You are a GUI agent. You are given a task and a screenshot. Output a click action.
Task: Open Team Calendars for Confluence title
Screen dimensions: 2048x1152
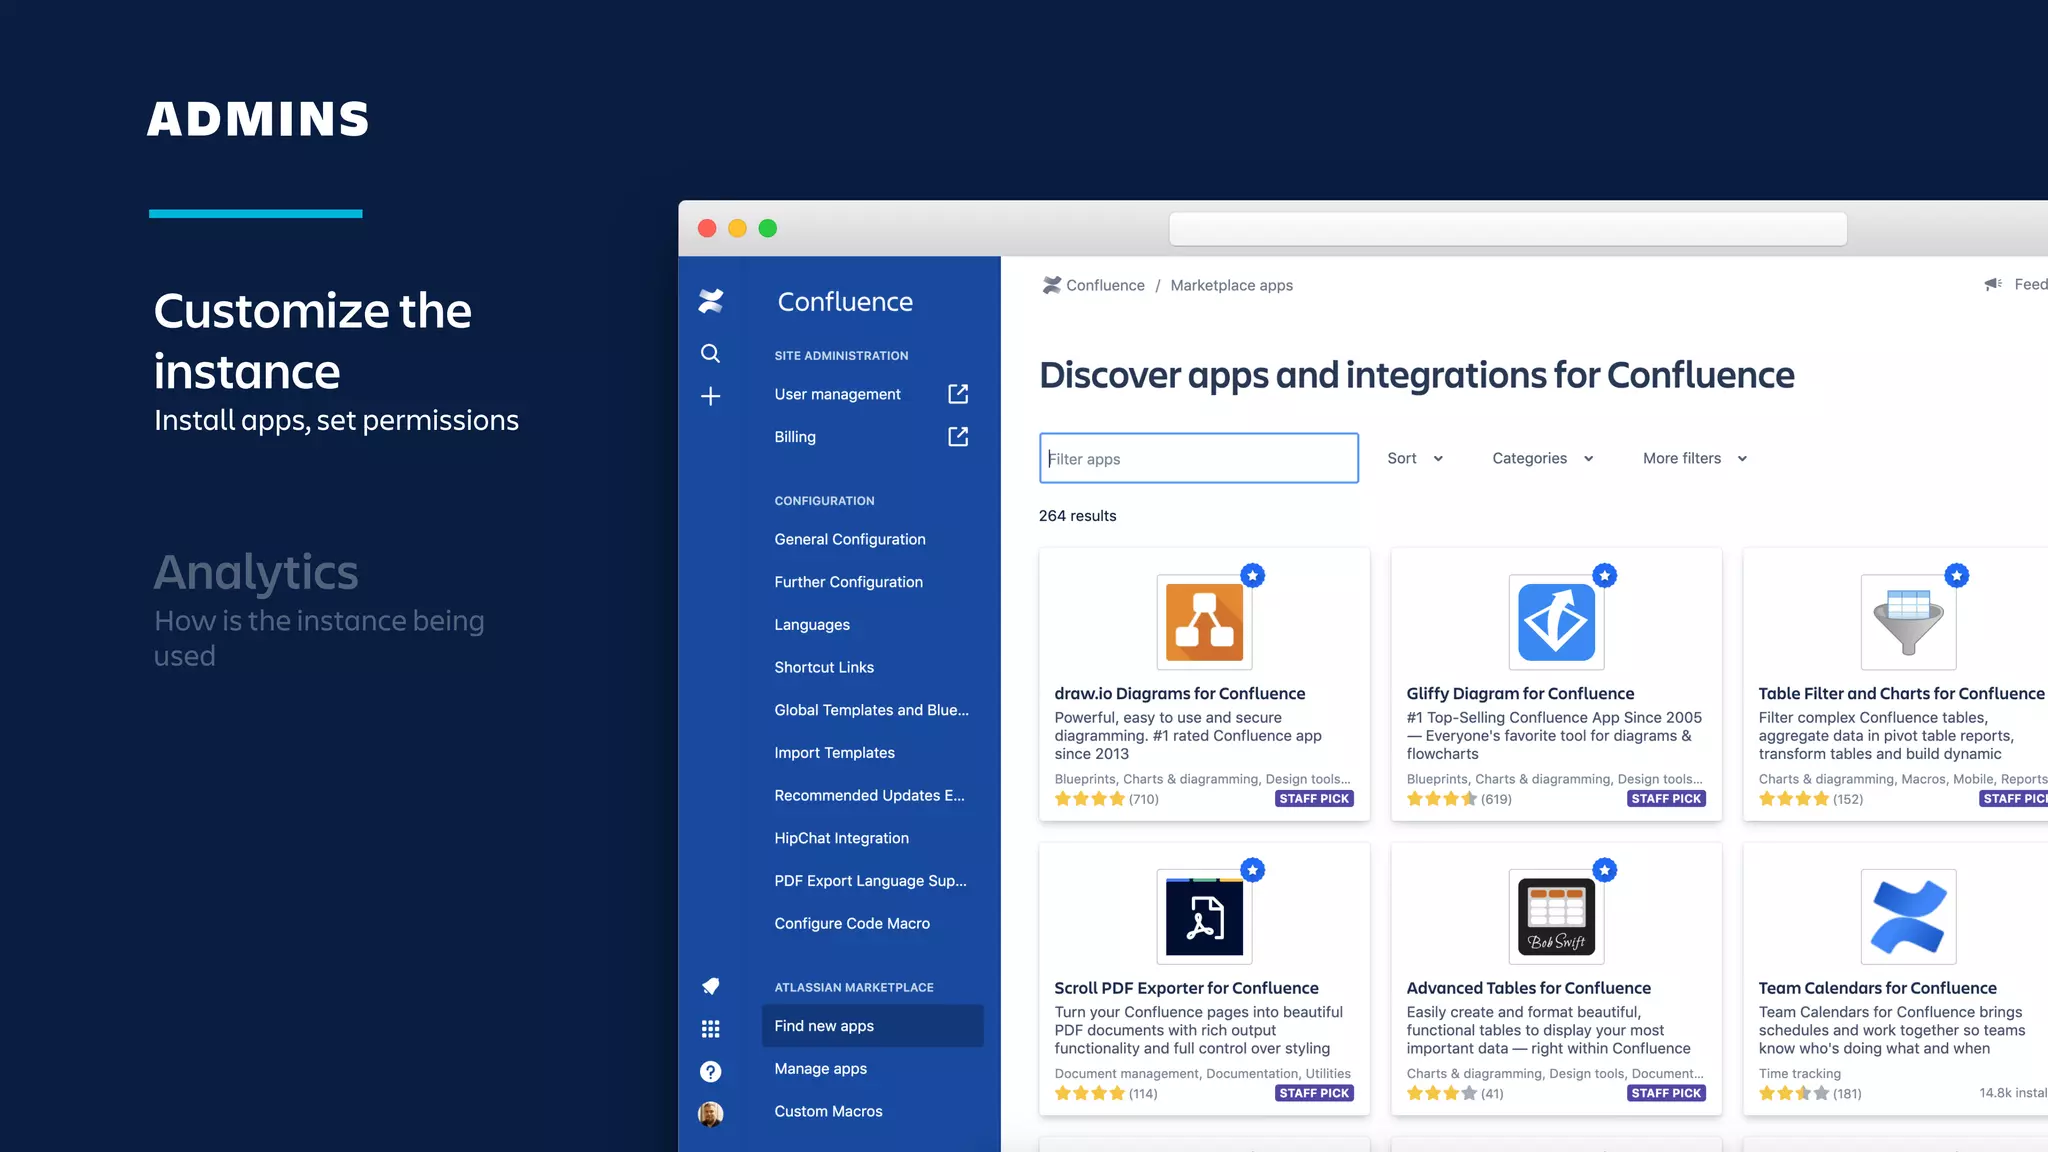1877,988
